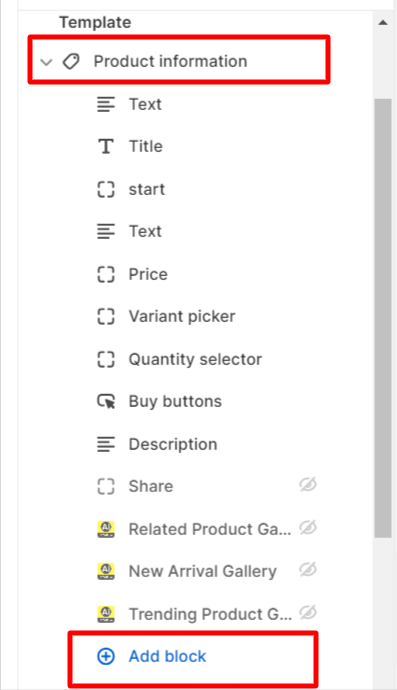Image resolution: width=397 pixels, height=690 pixels.
Task: Unhide the Related Product Gallery block
Action: tap(308, 527)
